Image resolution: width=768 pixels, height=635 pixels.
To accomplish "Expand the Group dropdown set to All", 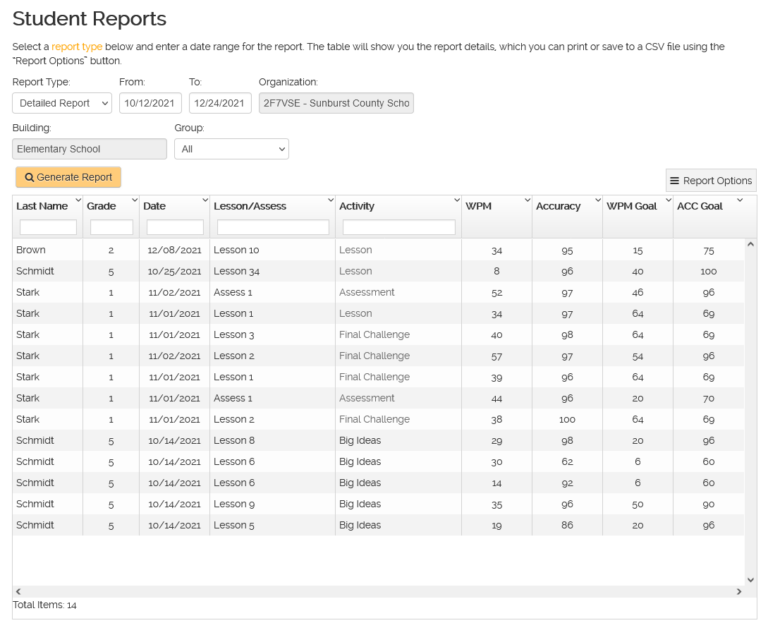I will [x=231, y=149].
